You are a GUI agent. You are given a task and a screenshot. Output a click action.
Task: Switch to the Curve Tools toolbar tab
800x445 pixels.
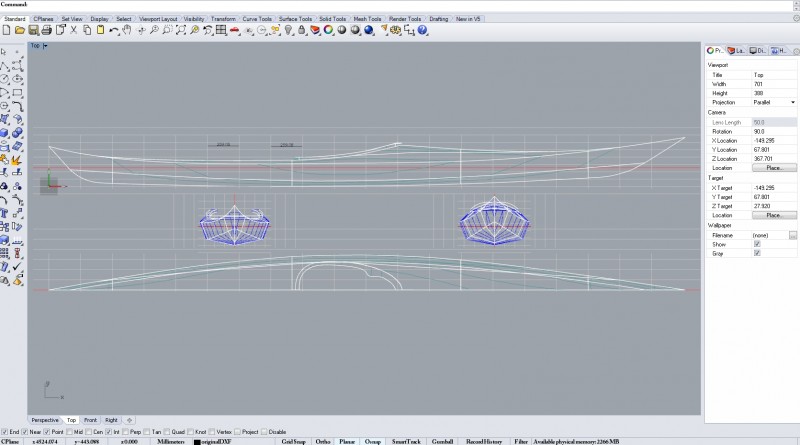point(257,18)
